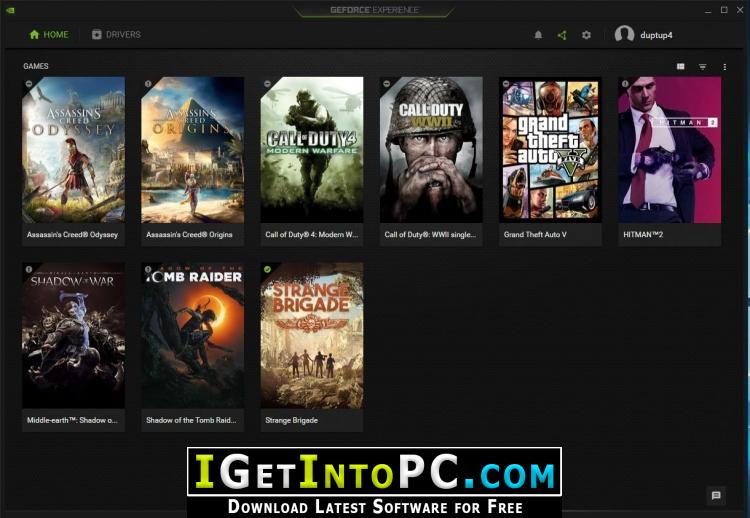
Task: Click green optimized check on Strange Brigade
Action: pyautogui.click(x=267, y=269)
